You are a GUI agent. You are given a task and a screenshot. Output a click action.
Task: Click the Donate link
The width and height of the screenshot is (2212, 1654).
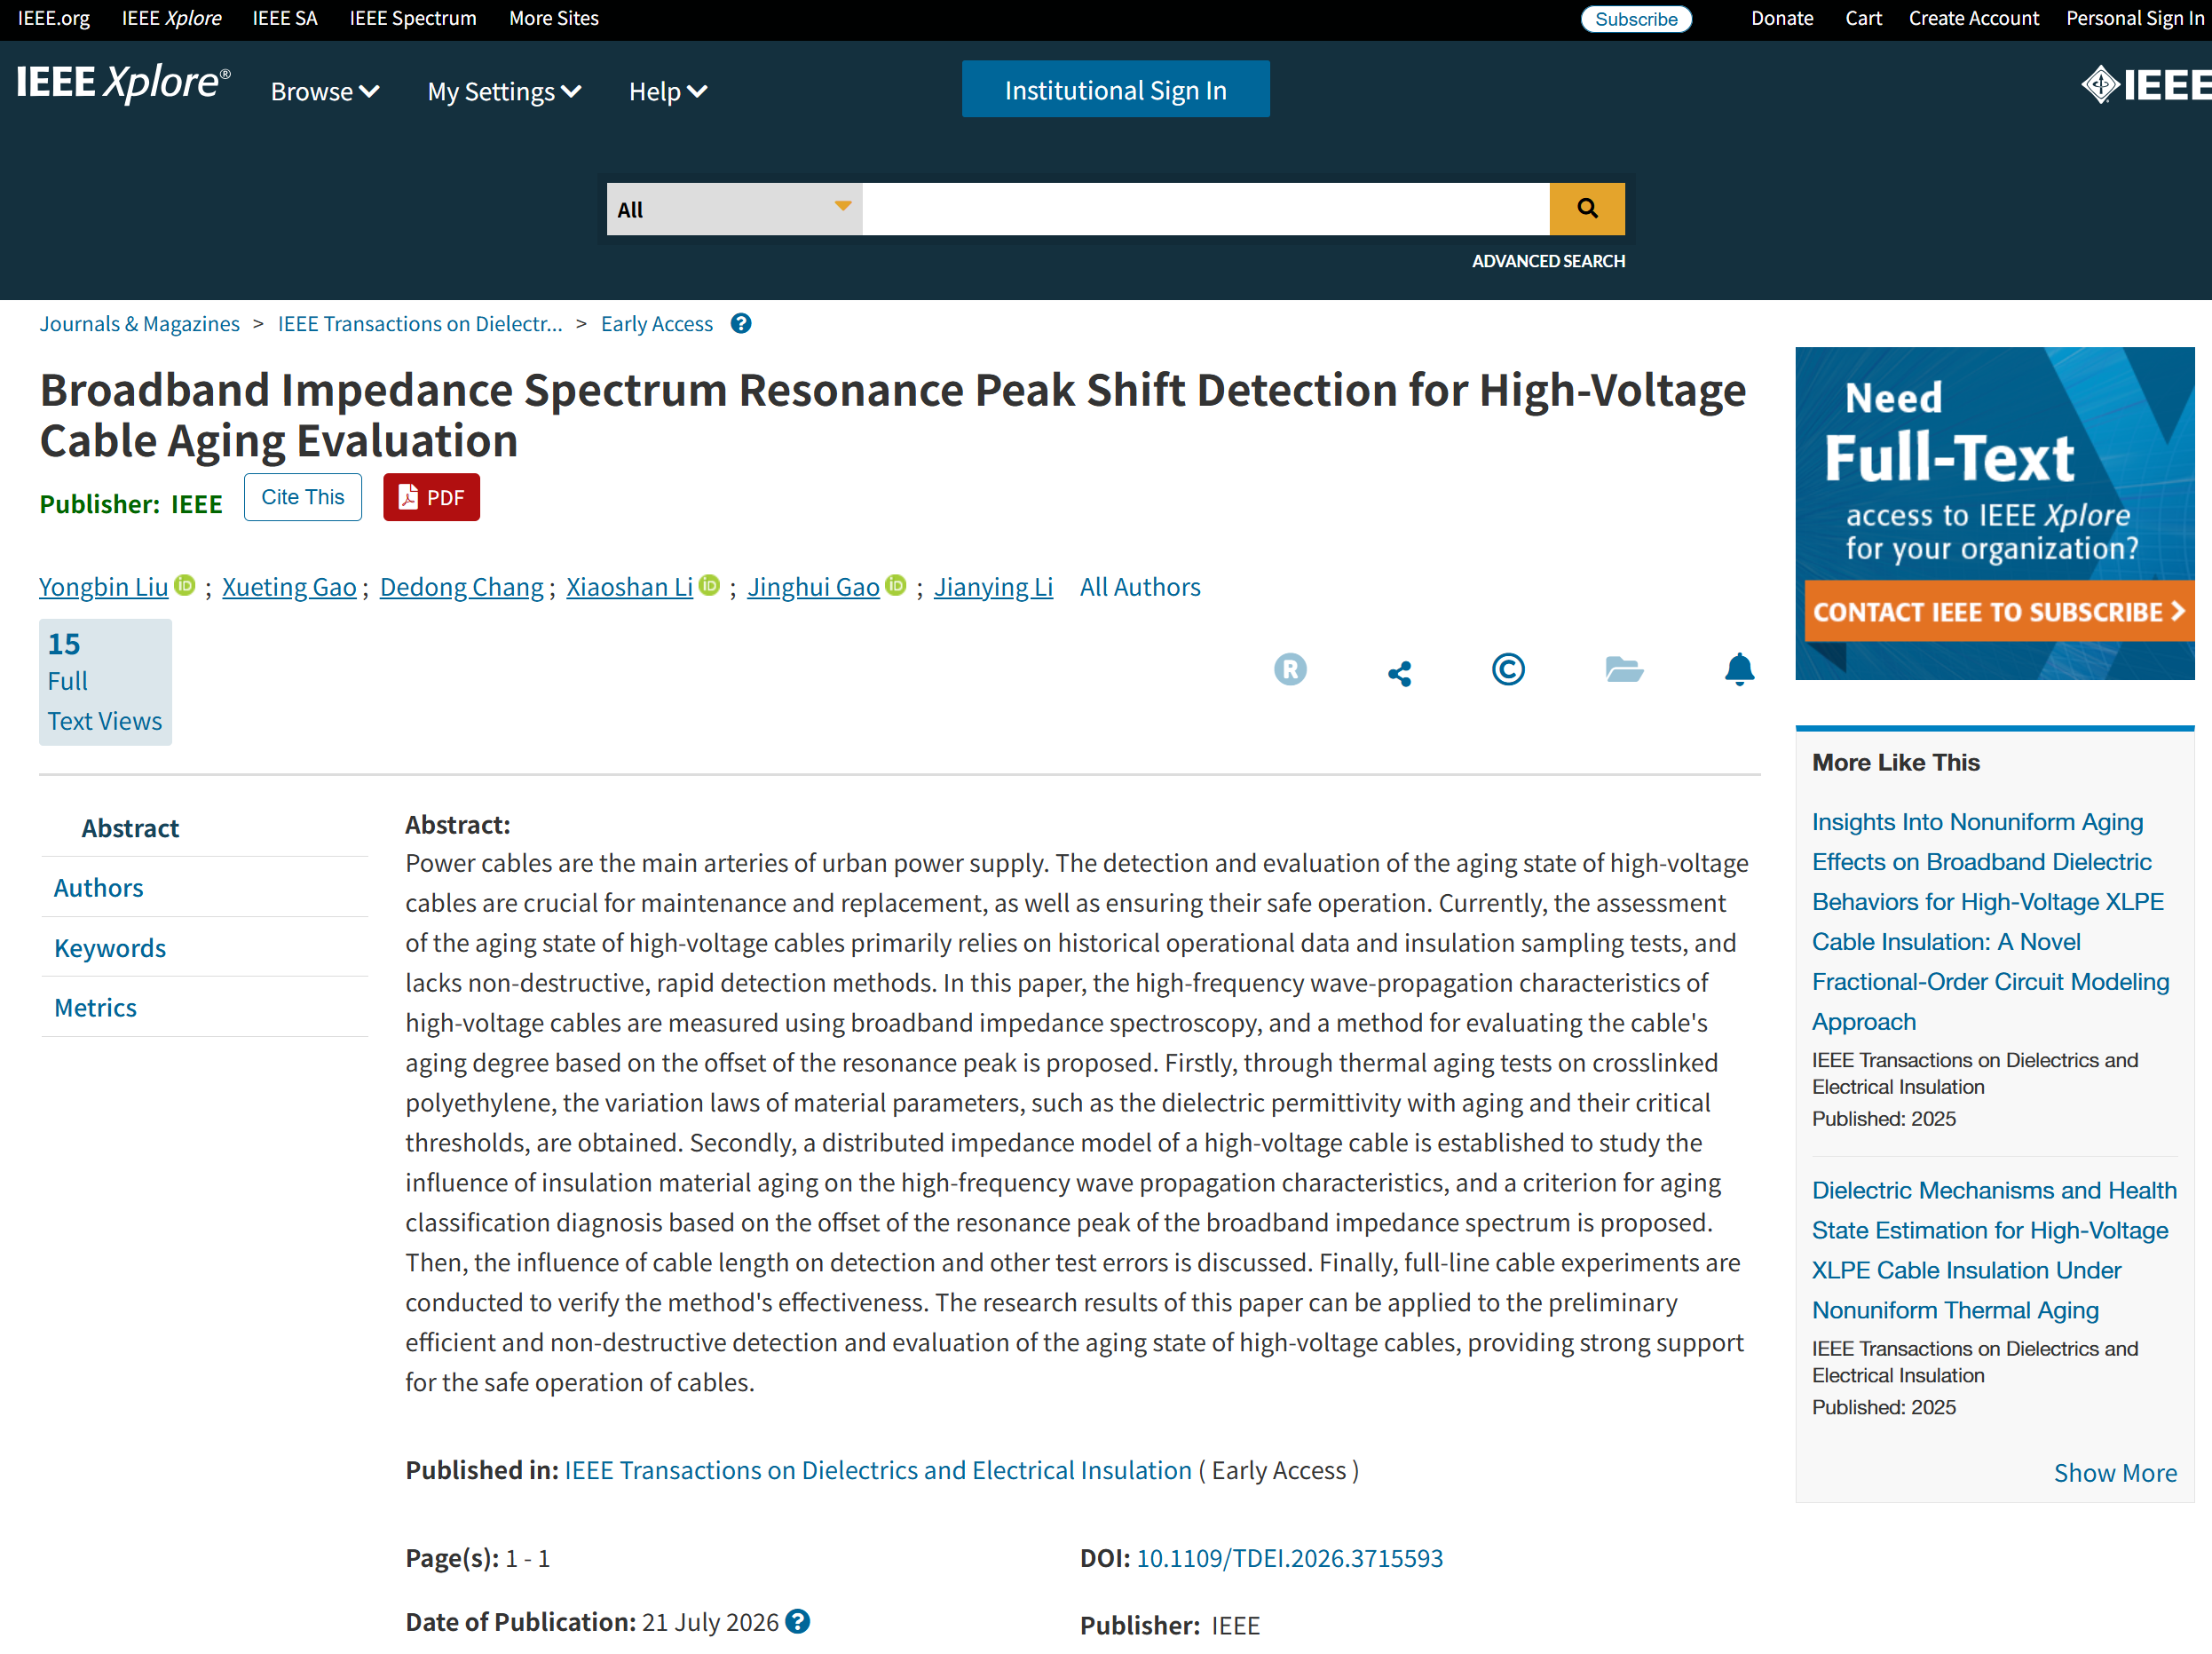pos(1781,18)
